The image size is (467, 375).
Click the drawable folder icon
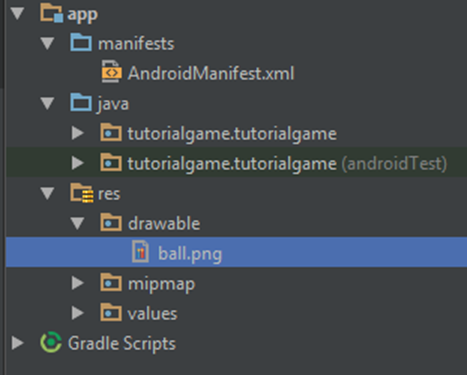click(111, 223)
